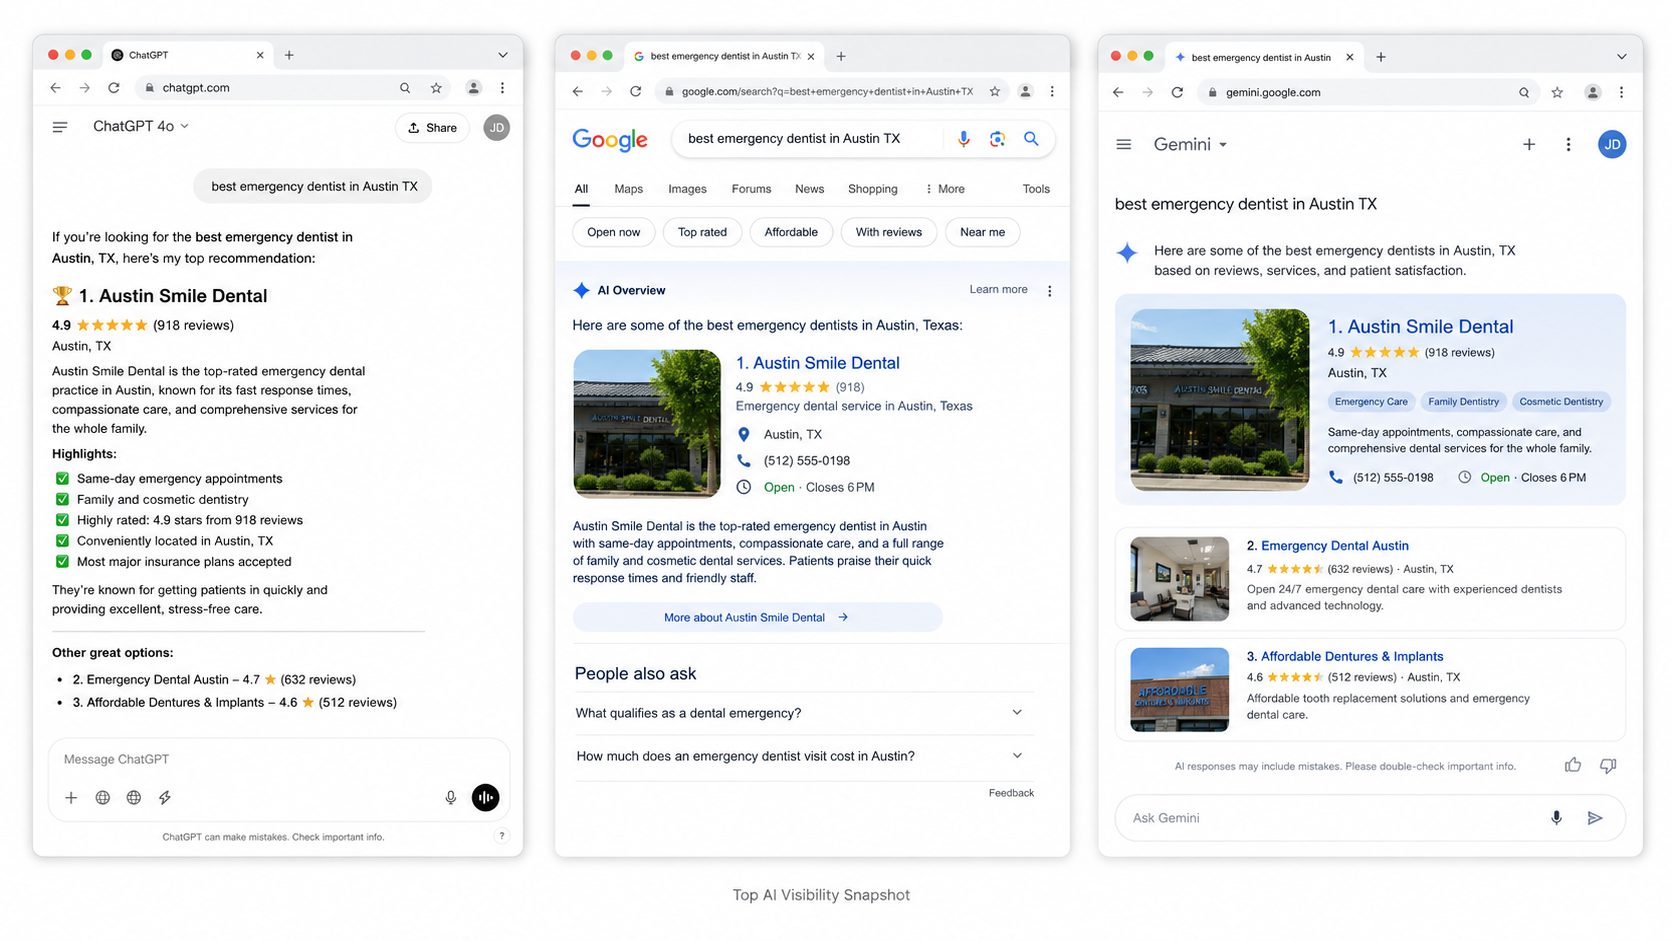Viewport: 1672px width, 941px height.
Task: Open the "2. Emergency Dental Austin" link in Gemini
Action: pyautogui.click(x=1327, y=546)
